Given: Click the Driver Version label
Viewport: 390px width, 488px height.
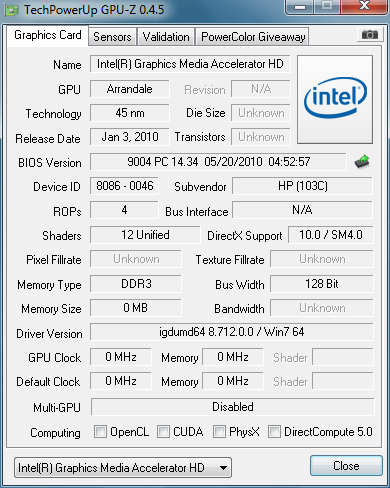Looking at the screenshot, I should point(49,333).
